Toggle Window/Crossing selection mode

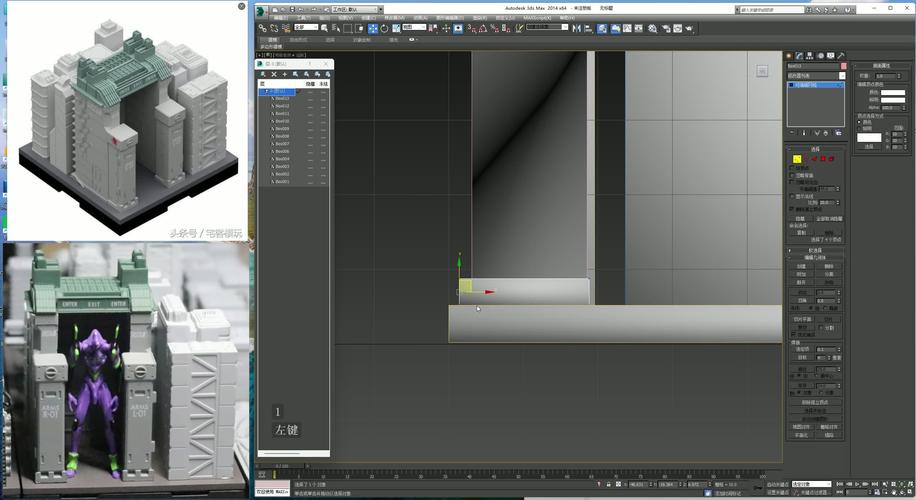click(359, 28)
